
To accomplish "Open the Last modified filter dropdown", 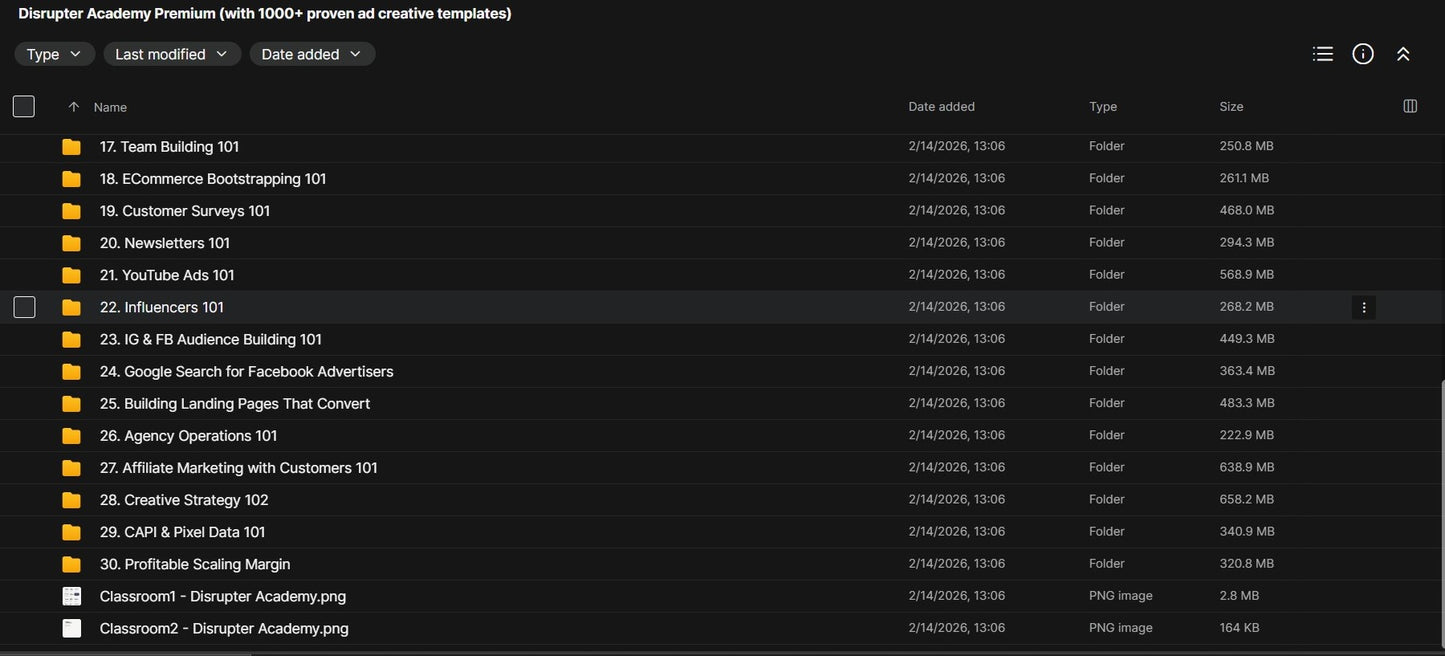I will tap(172, 54).
